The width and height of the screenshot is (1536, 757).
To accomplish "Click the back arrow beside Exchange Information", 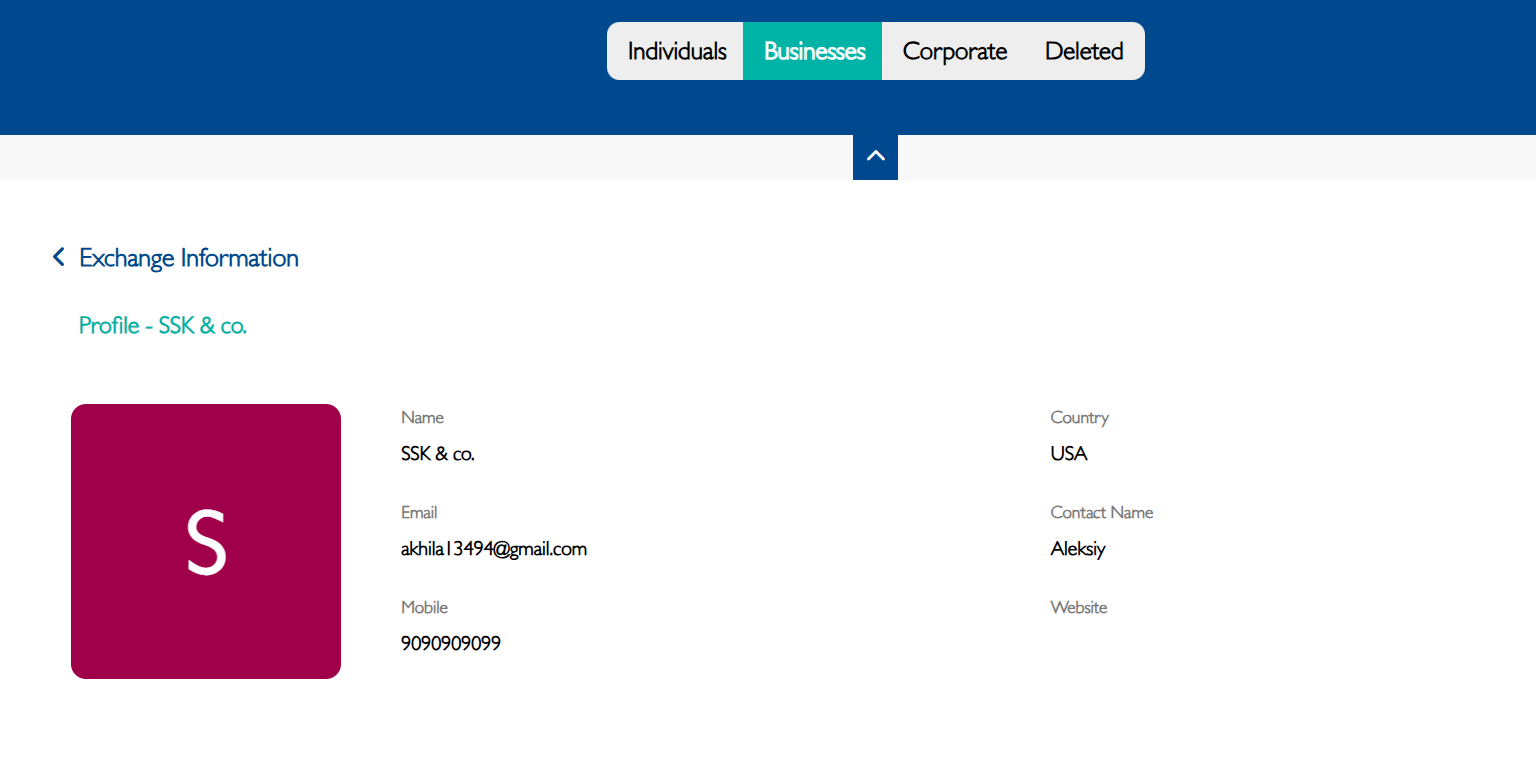I will click(x=59, y=258).
